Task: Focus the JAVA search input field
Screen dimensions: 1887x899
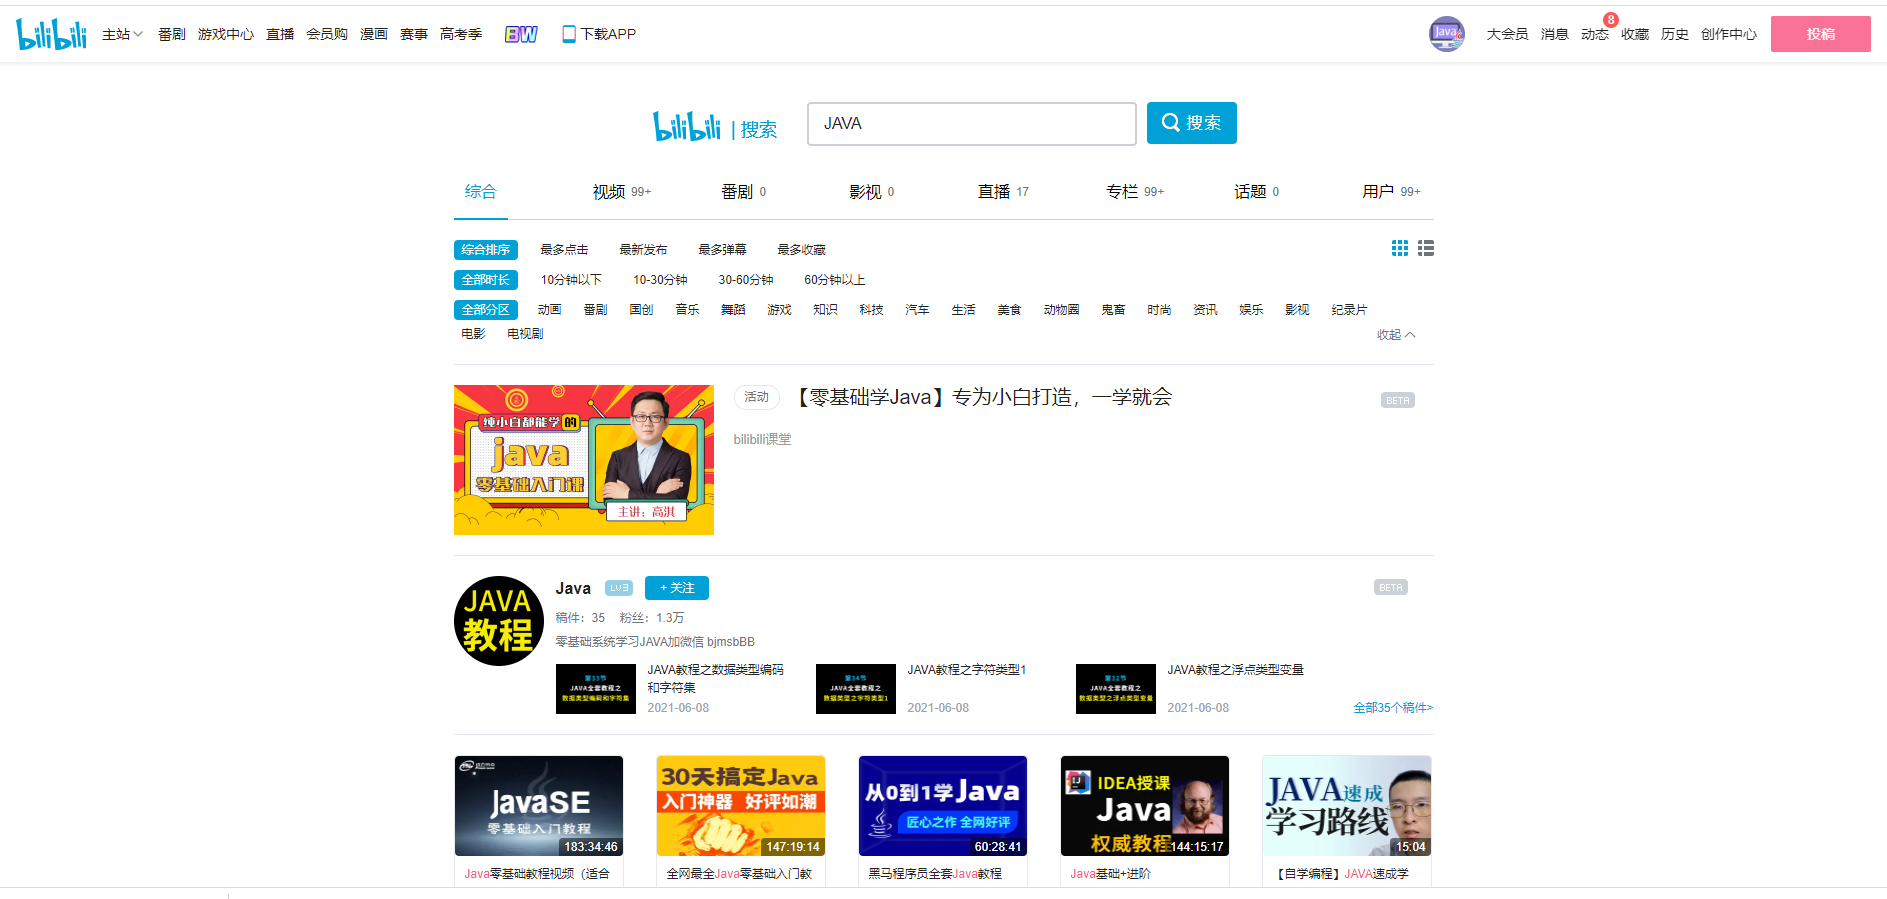Action: pyautogui.click(x=972, y=124)
